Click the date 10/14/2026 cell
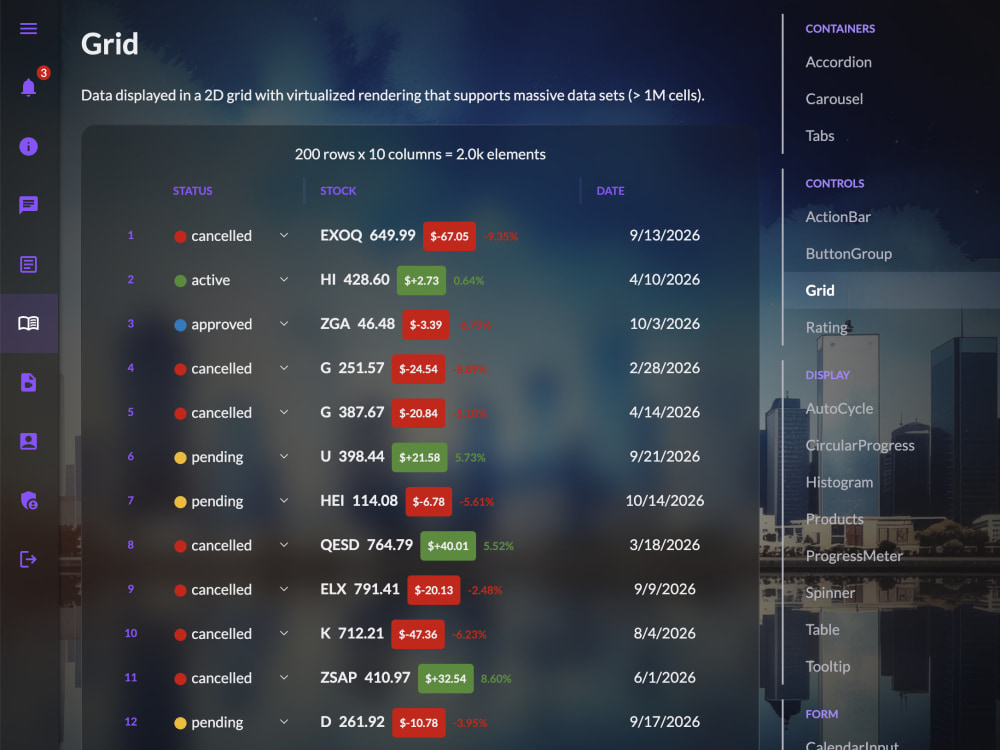1000x750 pixels. tap(664, 501)
